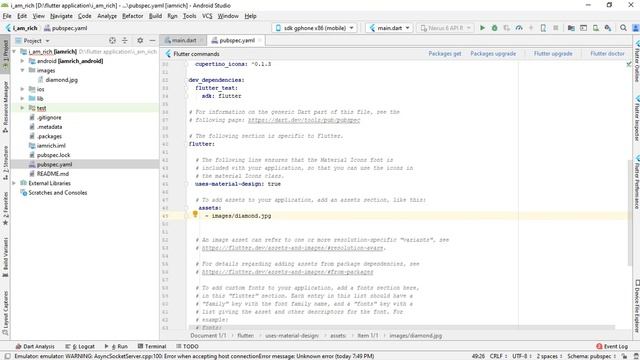Open SDK Manager icon in toolbar
Screen dimensions: 640x360
click(x=608, y=28)
